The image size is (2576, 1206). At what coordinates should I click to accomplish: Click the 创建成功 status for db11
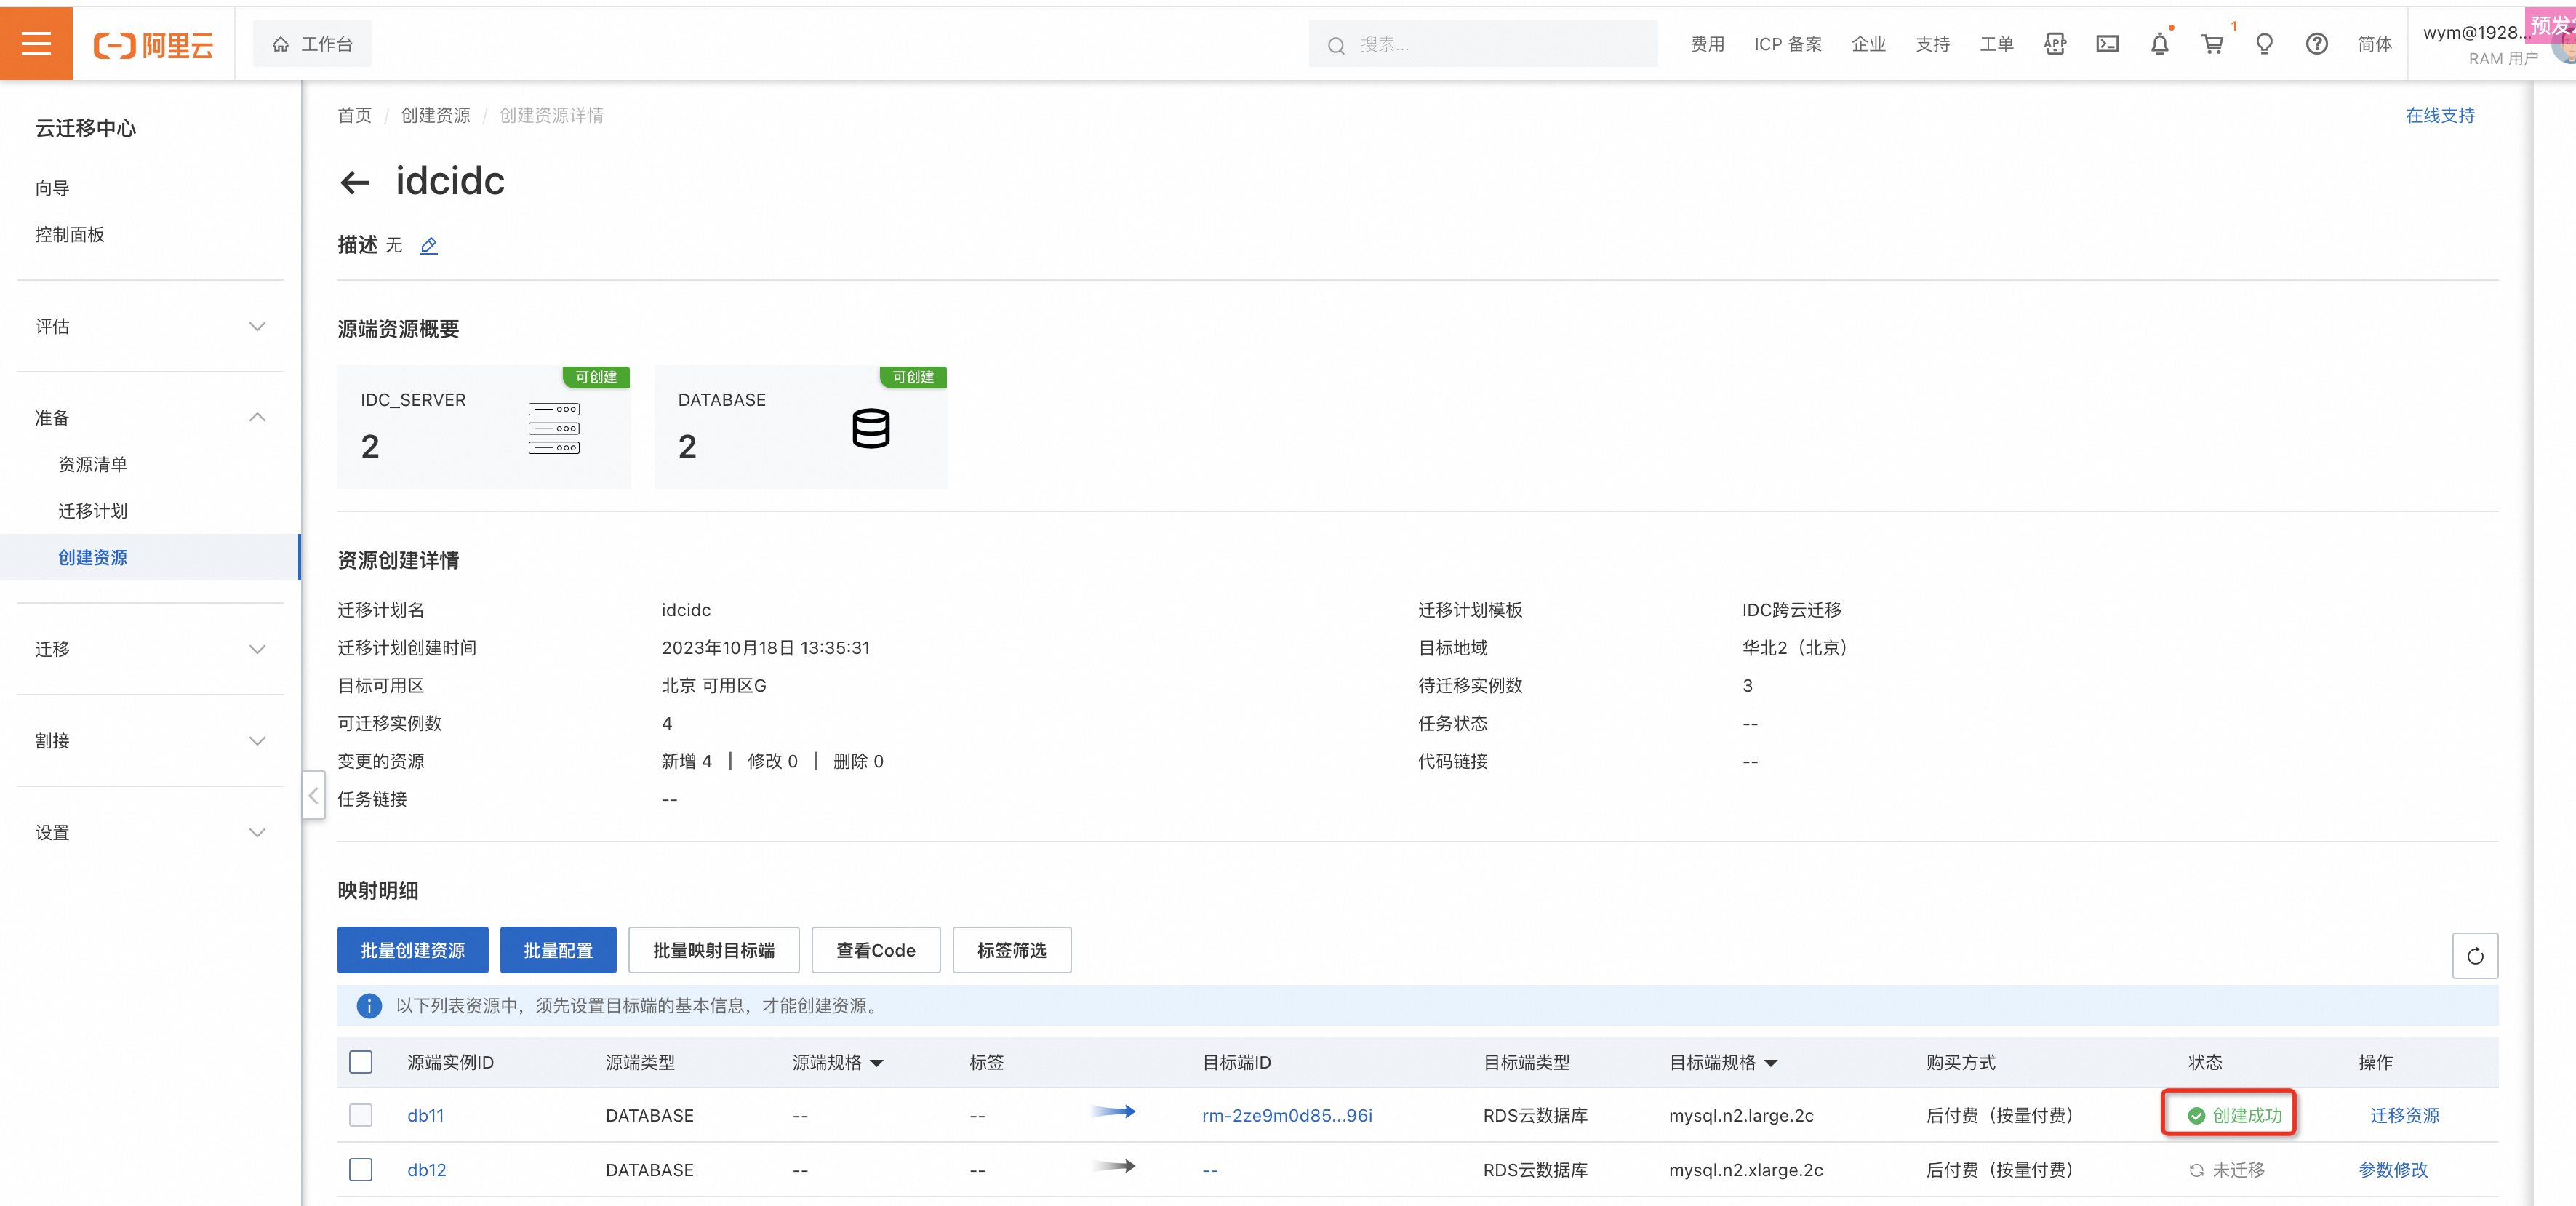(x=2234, y=1115)
